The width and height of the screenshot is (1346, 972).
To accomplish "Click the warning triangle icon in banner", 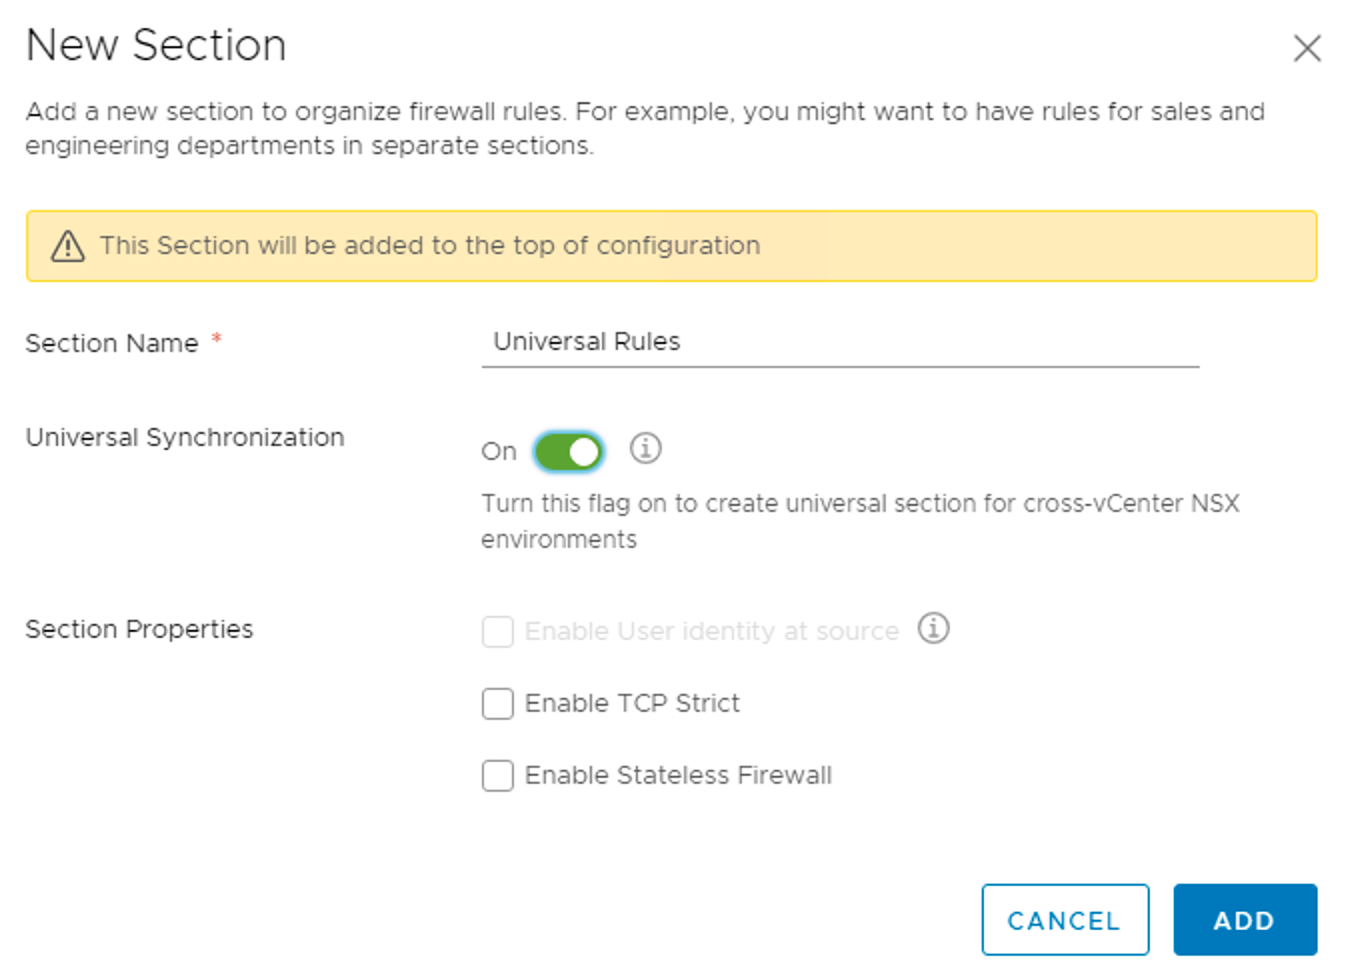I will [68, 246].
